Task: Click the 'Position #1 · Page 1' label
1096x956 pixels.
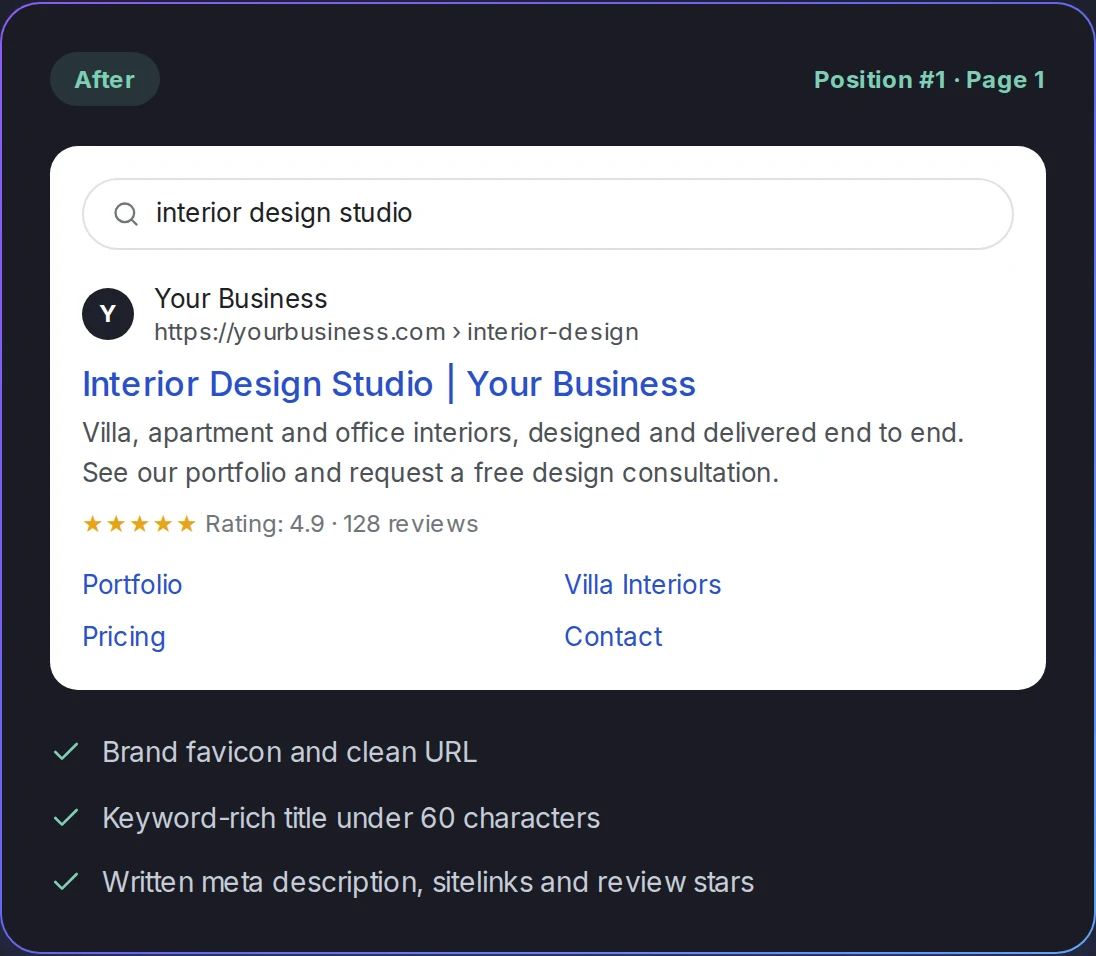Action: click(930, 80)
